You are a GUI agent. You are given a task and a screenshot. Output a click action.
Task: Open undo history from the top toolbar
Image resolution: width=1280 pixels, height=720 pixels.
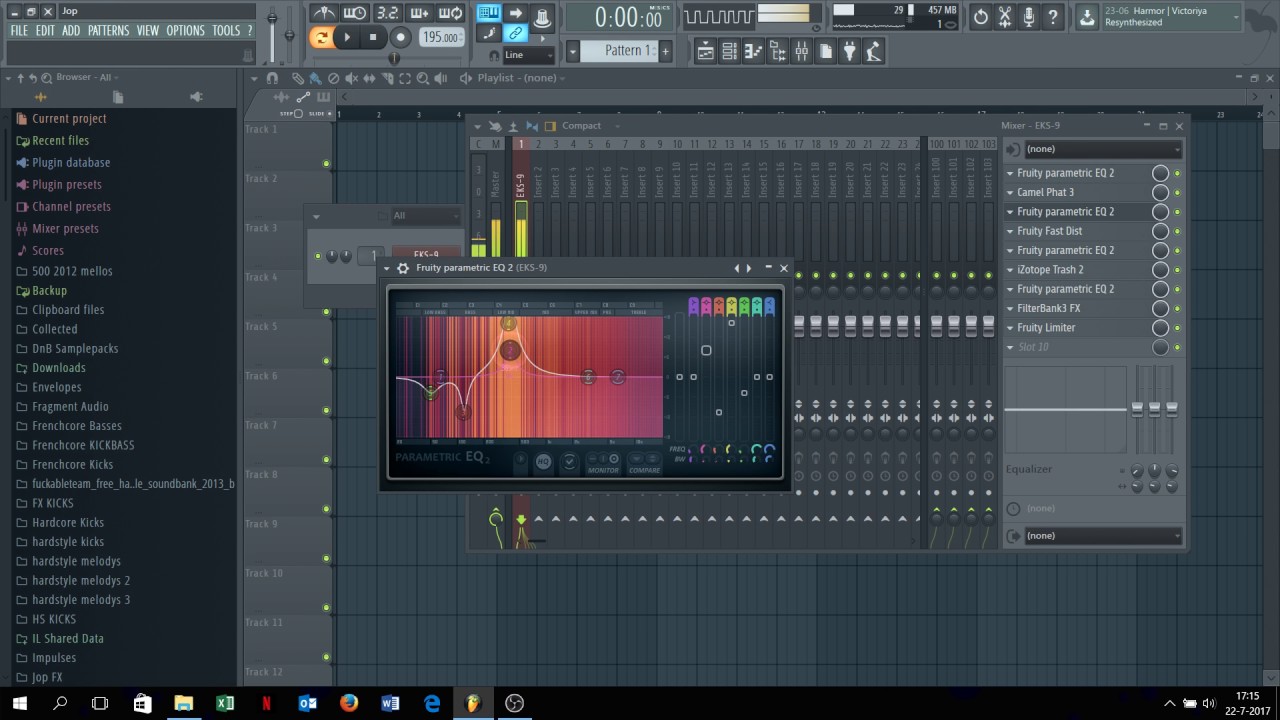point(981,17)
